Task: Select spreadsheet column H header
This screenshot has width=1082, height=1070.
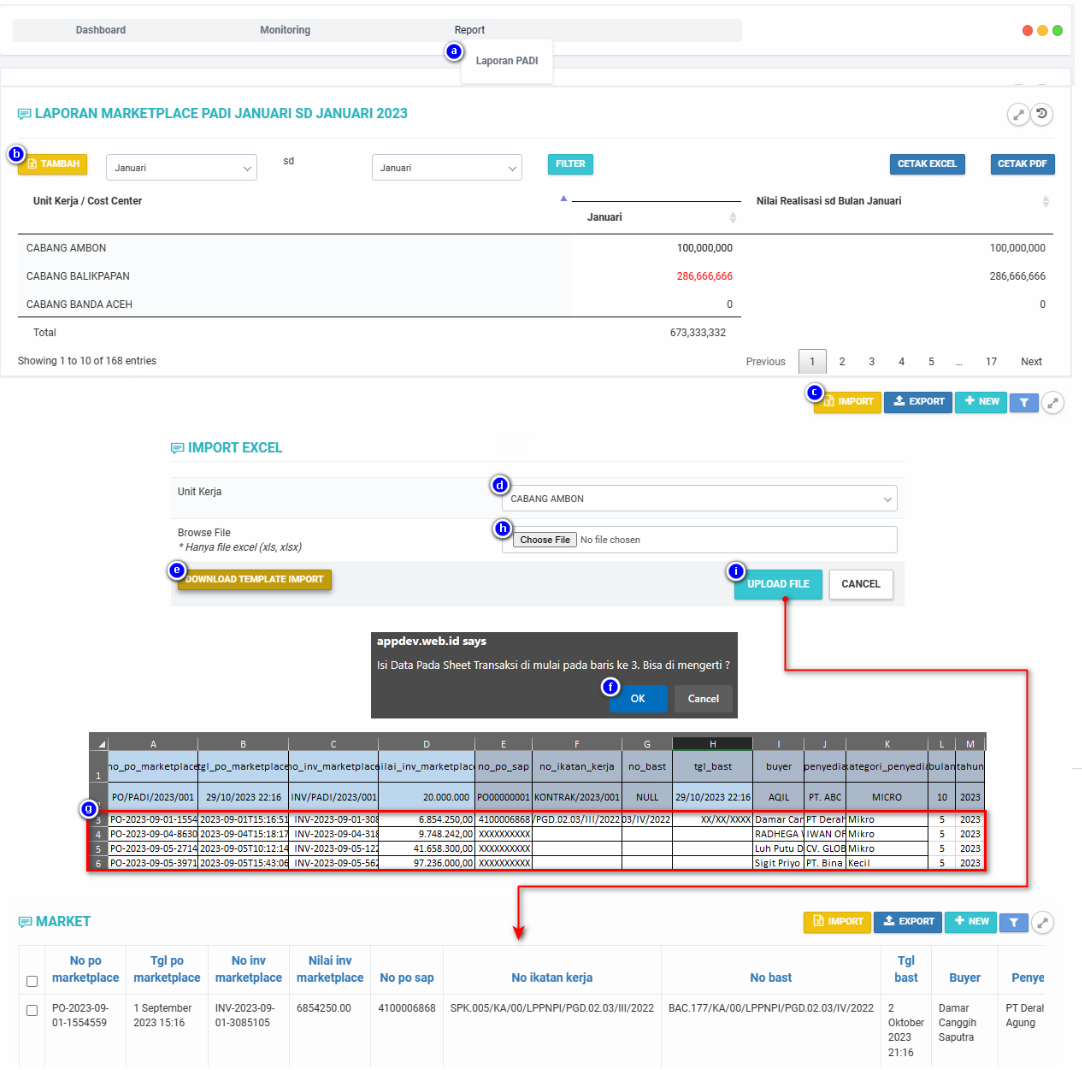Action: 712,744
